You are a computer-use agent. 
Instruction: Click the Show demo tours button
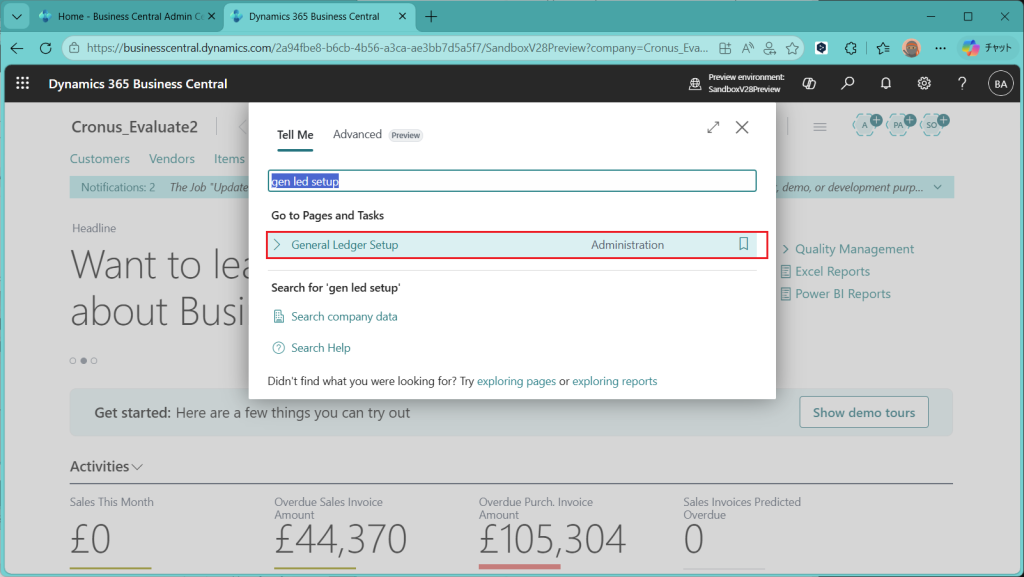[x=863, y=412]
